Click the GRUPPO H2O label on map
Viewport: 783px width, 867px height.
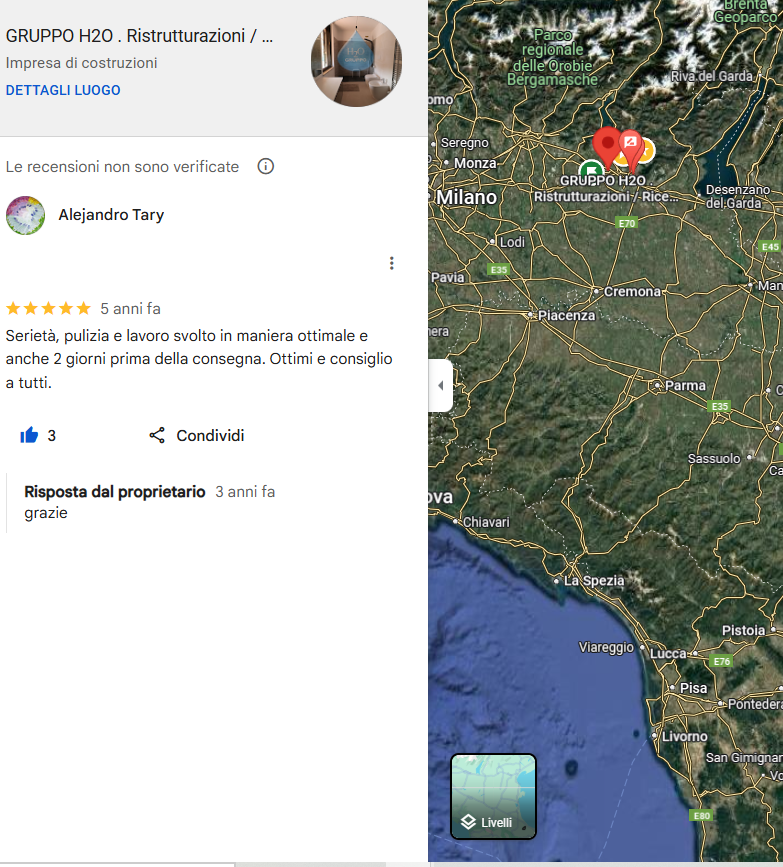606,189
